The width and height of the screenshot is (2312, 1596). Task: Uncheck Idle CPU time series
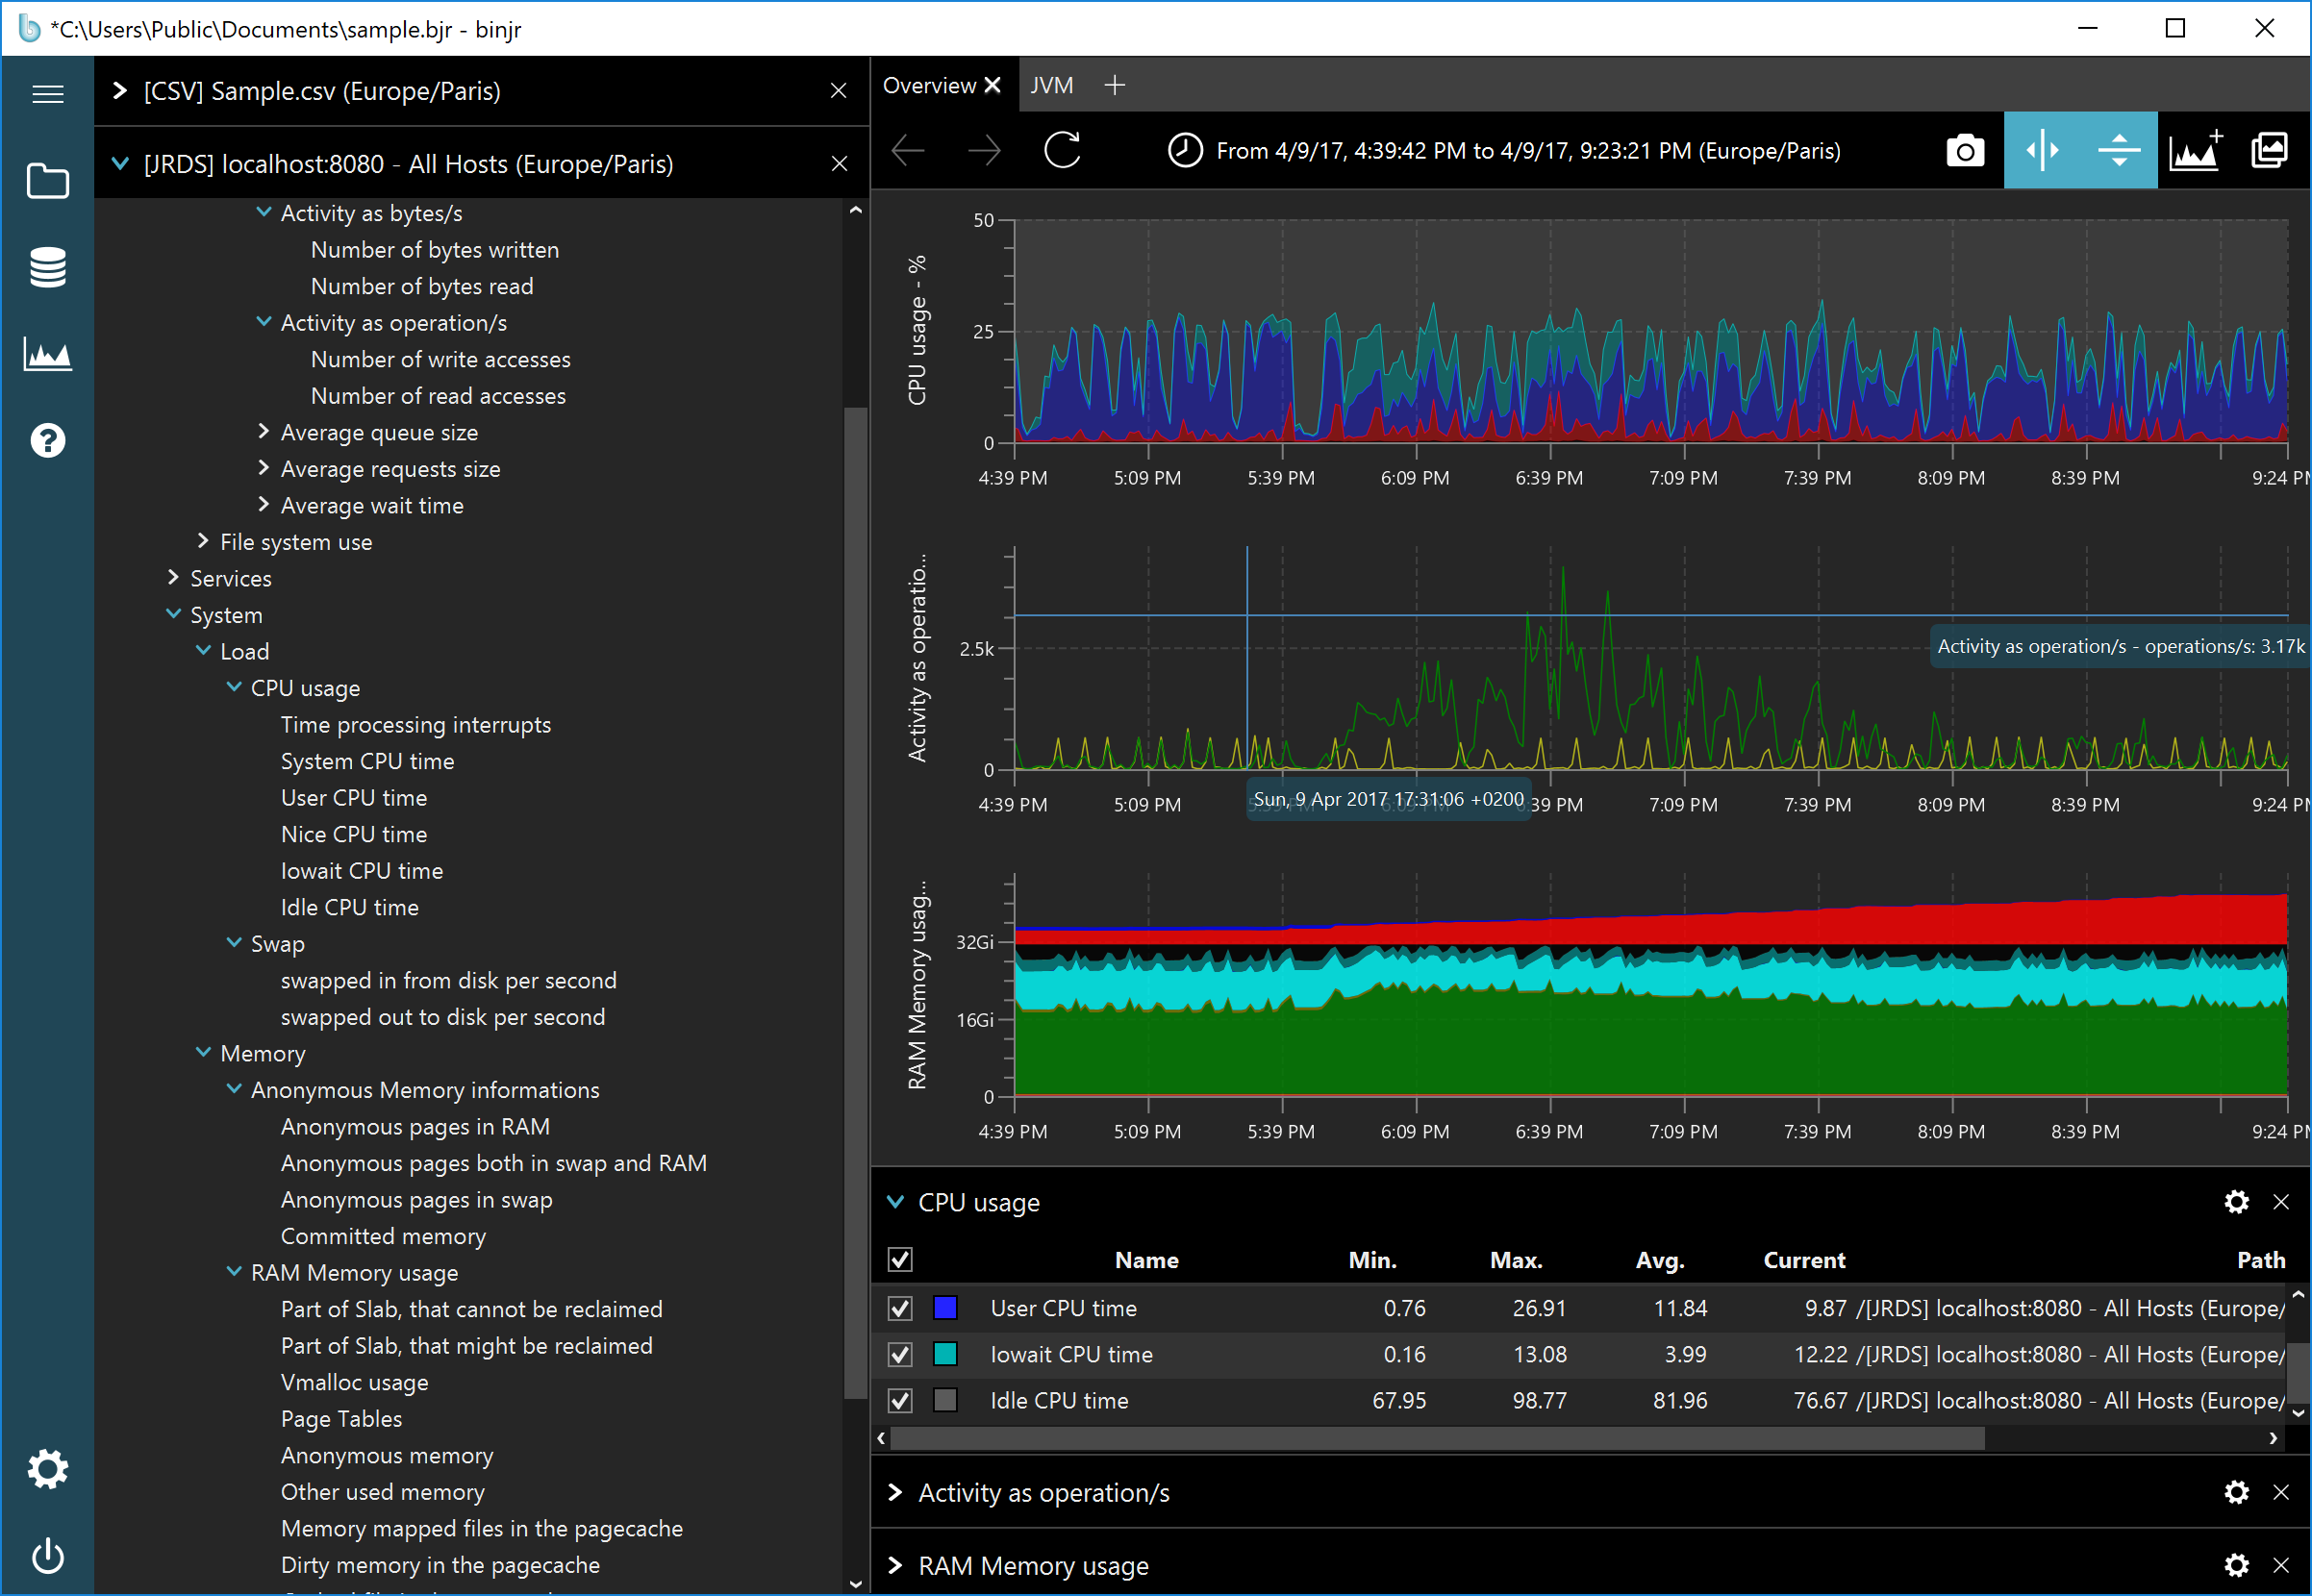point(900,1400)
